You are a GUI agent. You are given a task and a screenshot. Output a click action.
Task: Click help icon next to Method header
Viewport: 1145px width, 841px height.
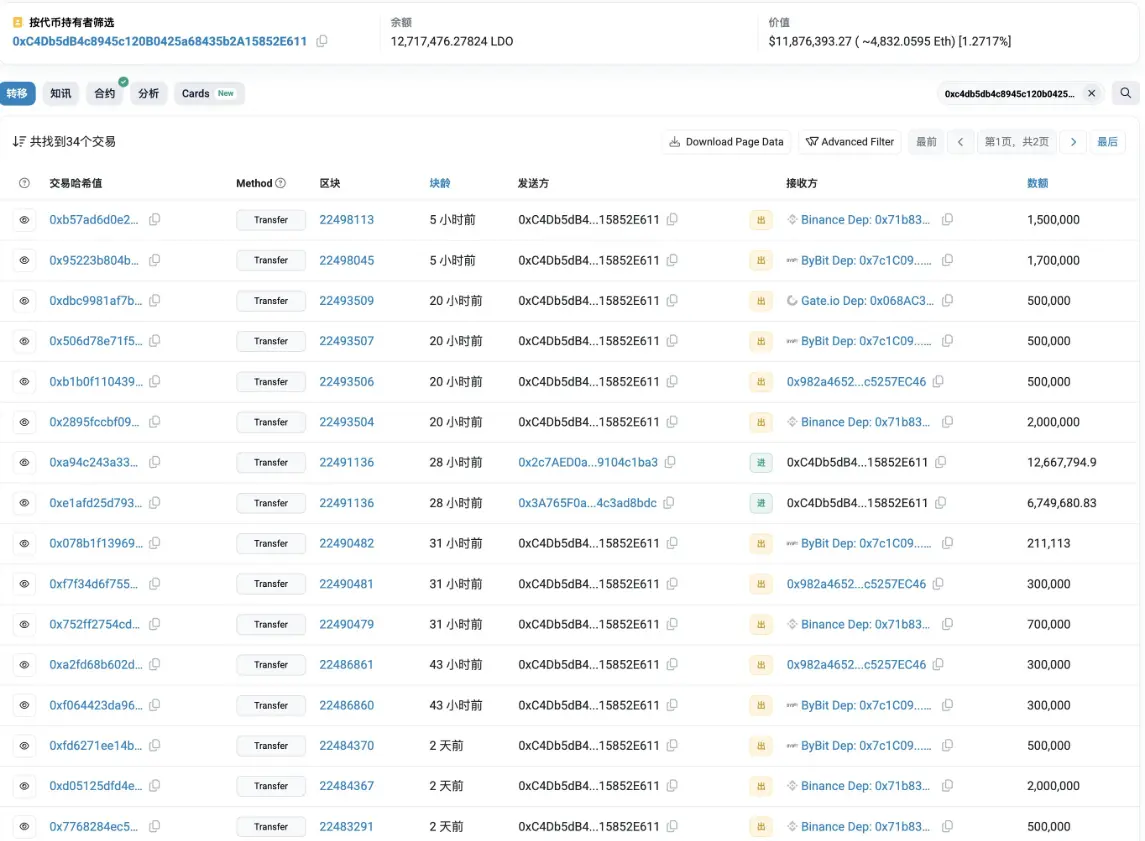tap(280, 183)
